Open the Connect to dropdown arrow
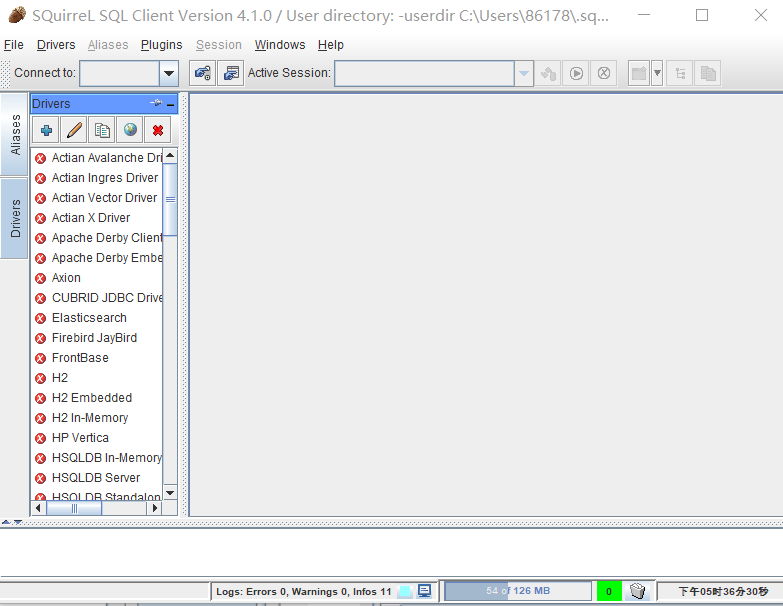783x606 pixels. [169, 73]
